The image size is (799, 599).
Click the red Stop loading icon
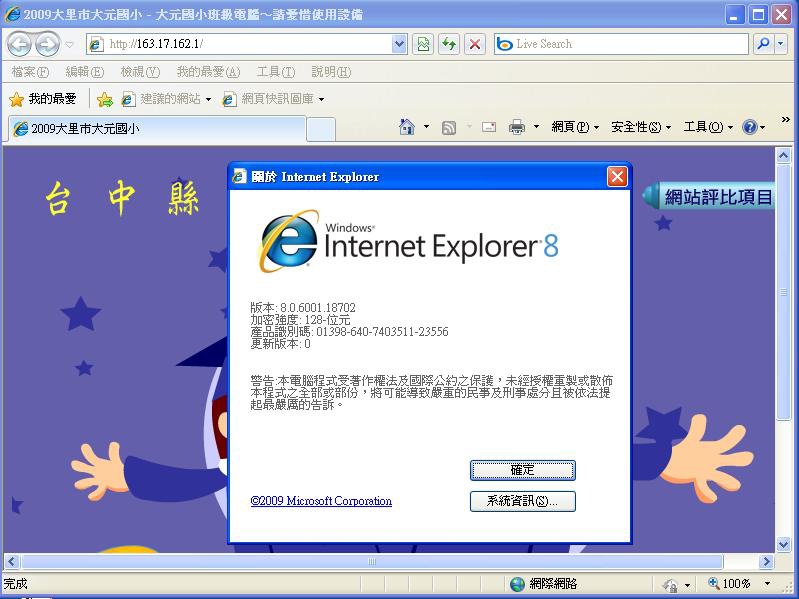pos(475,44)
